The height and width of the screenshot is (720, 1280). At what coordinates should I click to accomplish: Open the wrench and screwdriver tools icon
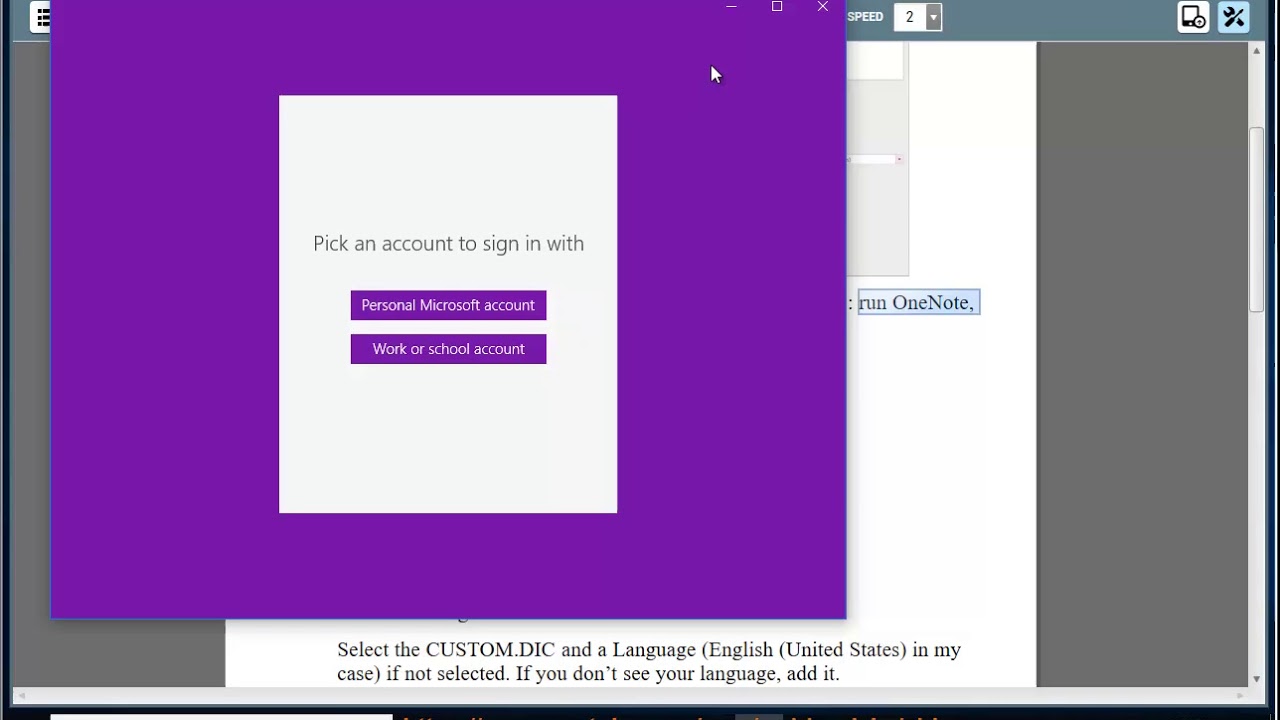coord(1234,17)
